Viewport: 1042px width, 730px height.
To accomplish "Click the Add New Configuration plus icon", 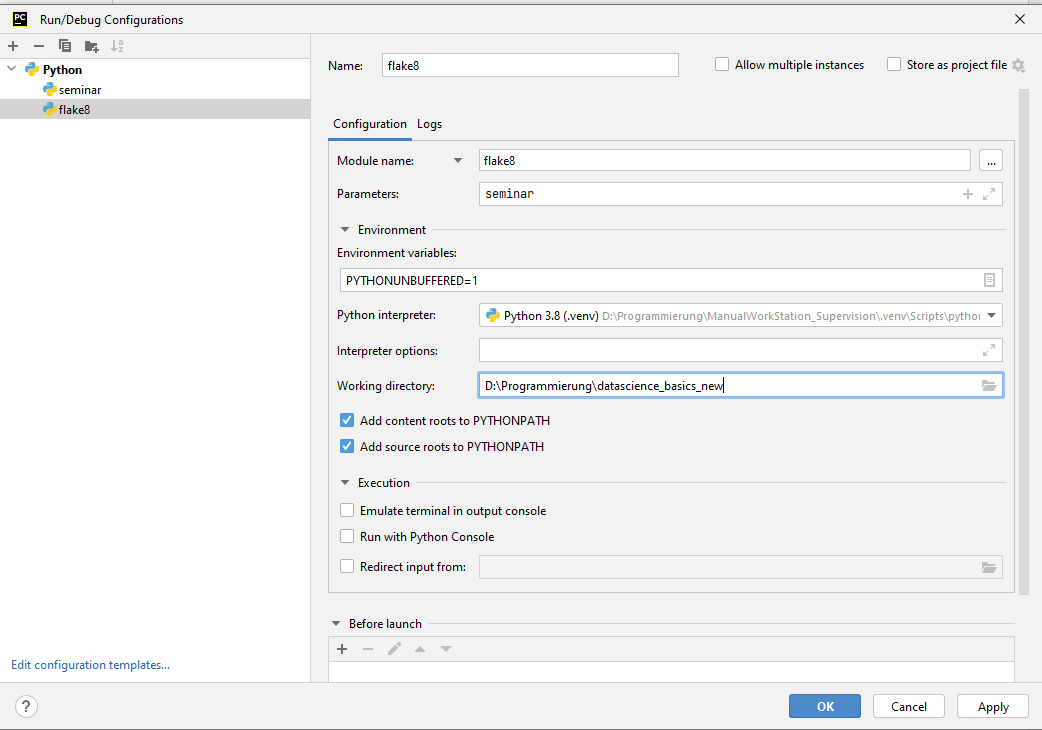I will point(13,46).
